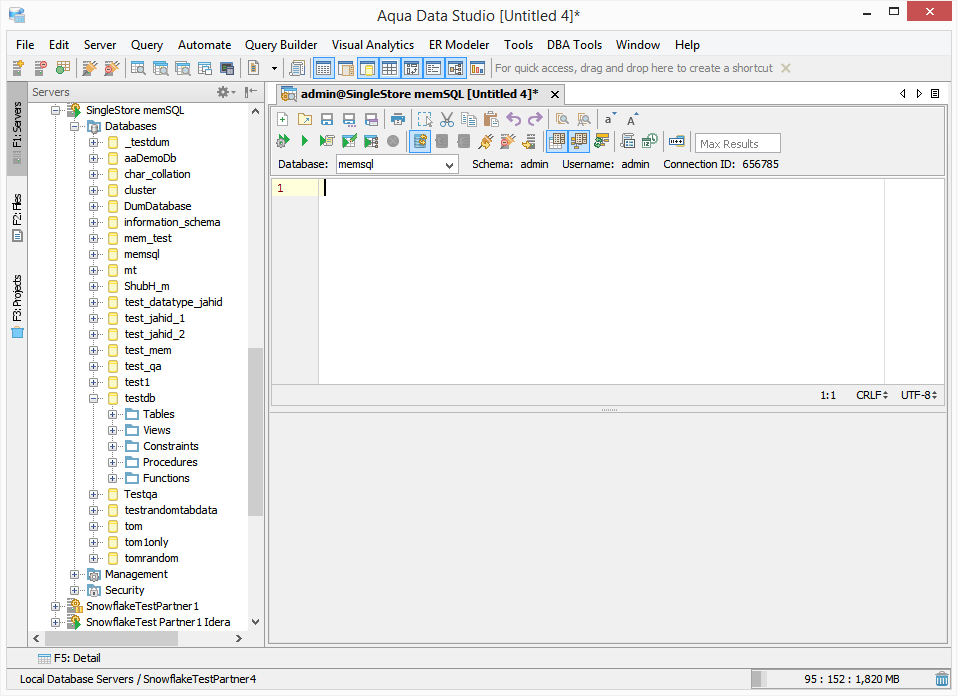The width and height of the screenshot is (958, 696).
Task: Select the test_datatype_jahid database
Action: tap(174, 302)
